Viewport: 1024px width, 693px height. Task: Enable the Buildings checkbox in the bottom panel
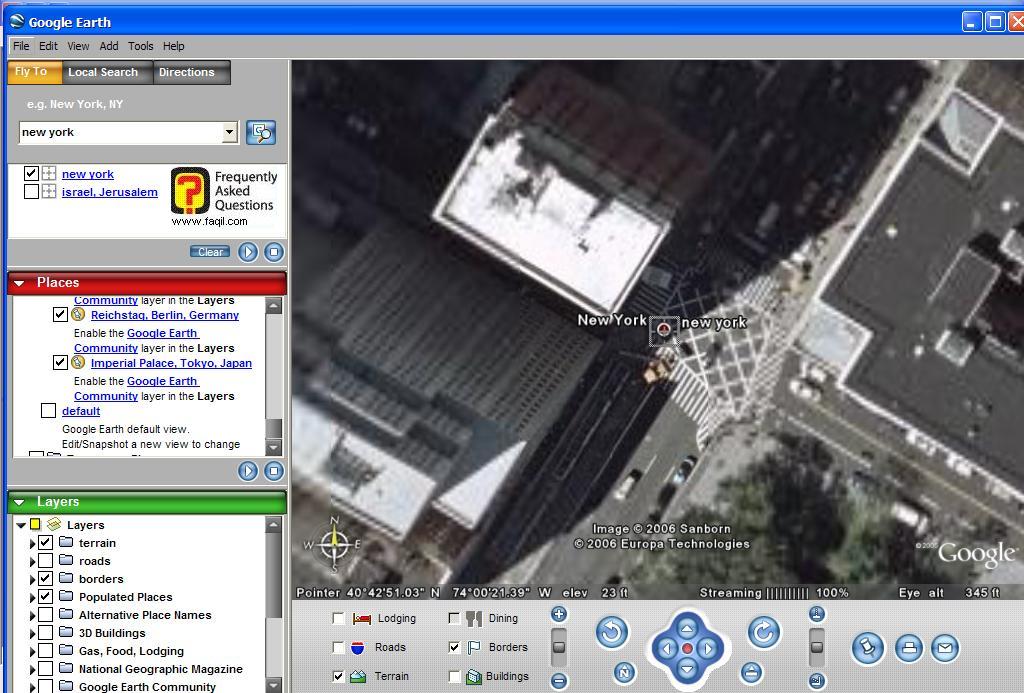click(x=454, y=676)
